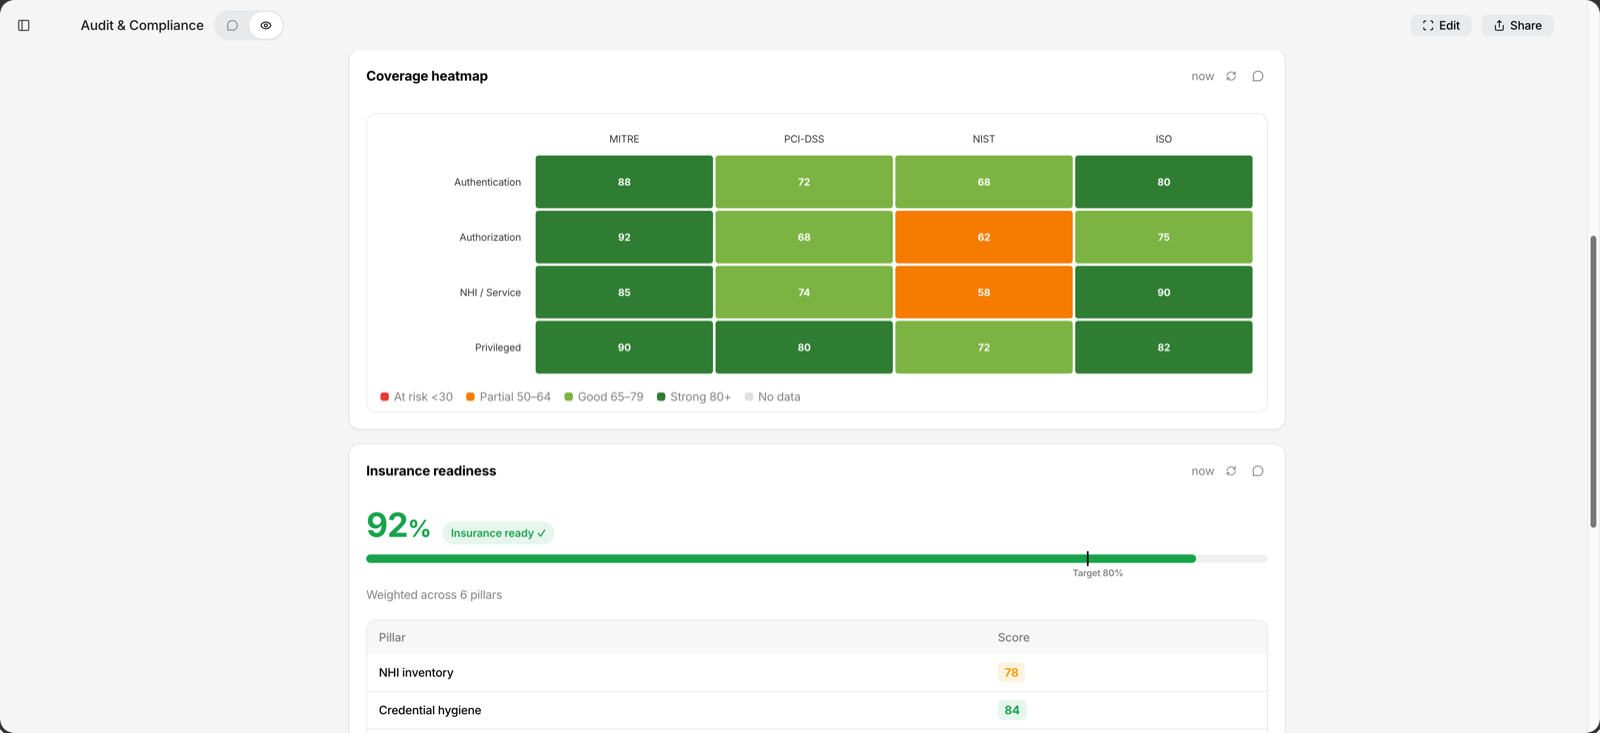Refresh the Coverage heatmap card
This screenshot has height=733, width=1600.
(x=1231, y=76)
